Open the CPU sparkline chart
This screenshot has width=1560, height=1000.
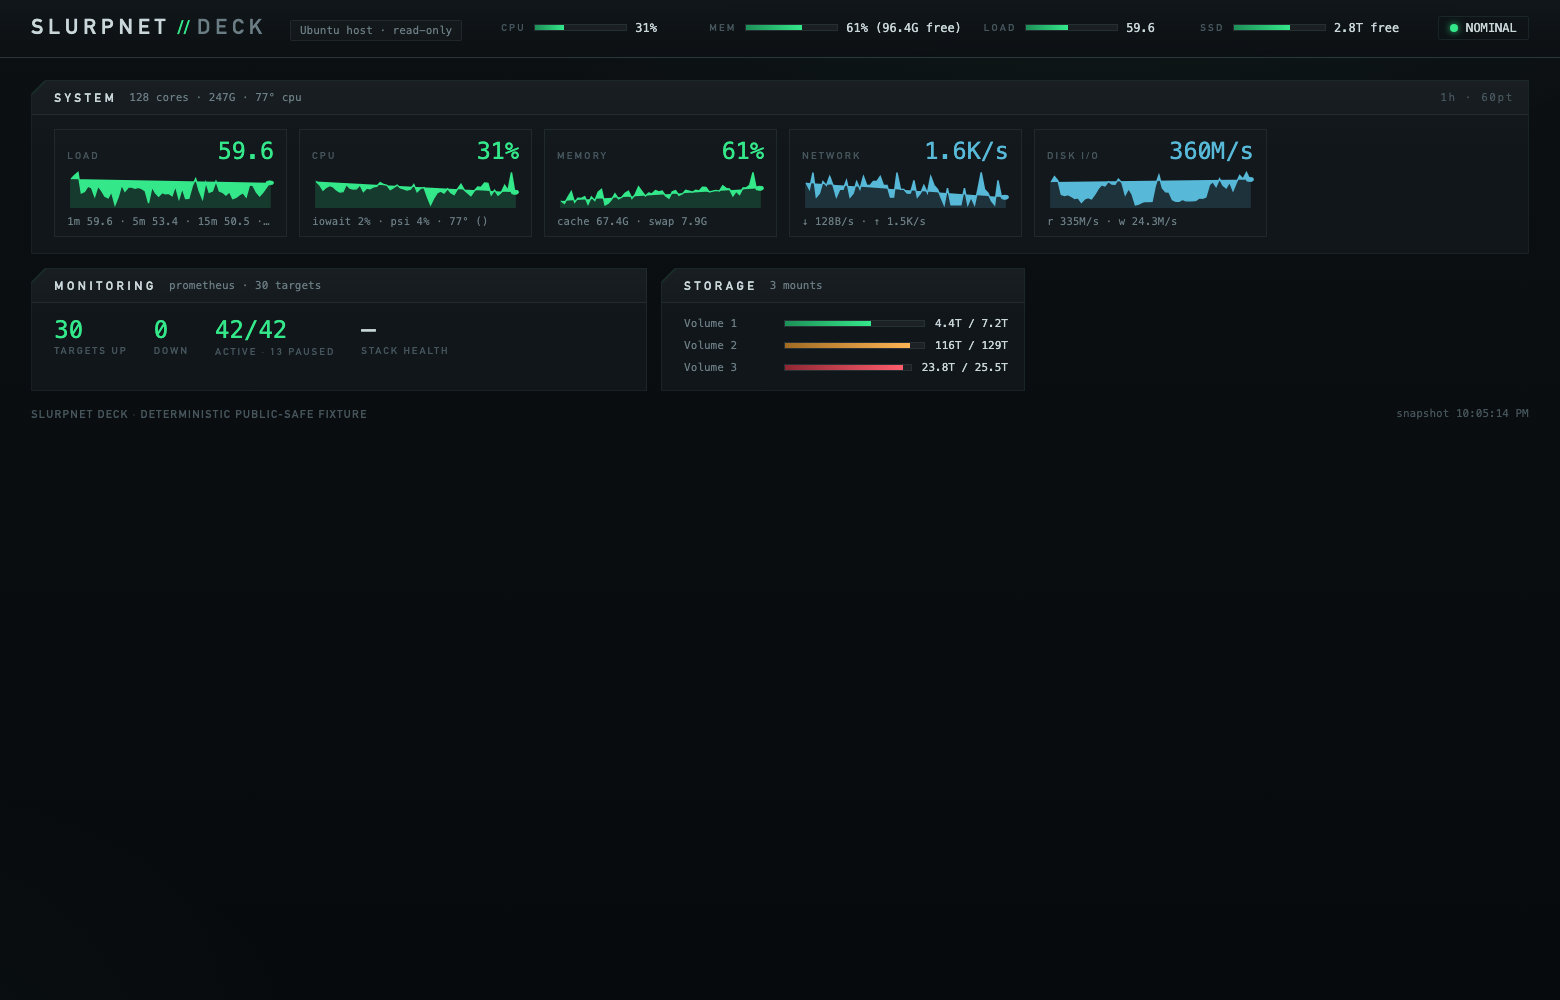click(x=416, y=189)
